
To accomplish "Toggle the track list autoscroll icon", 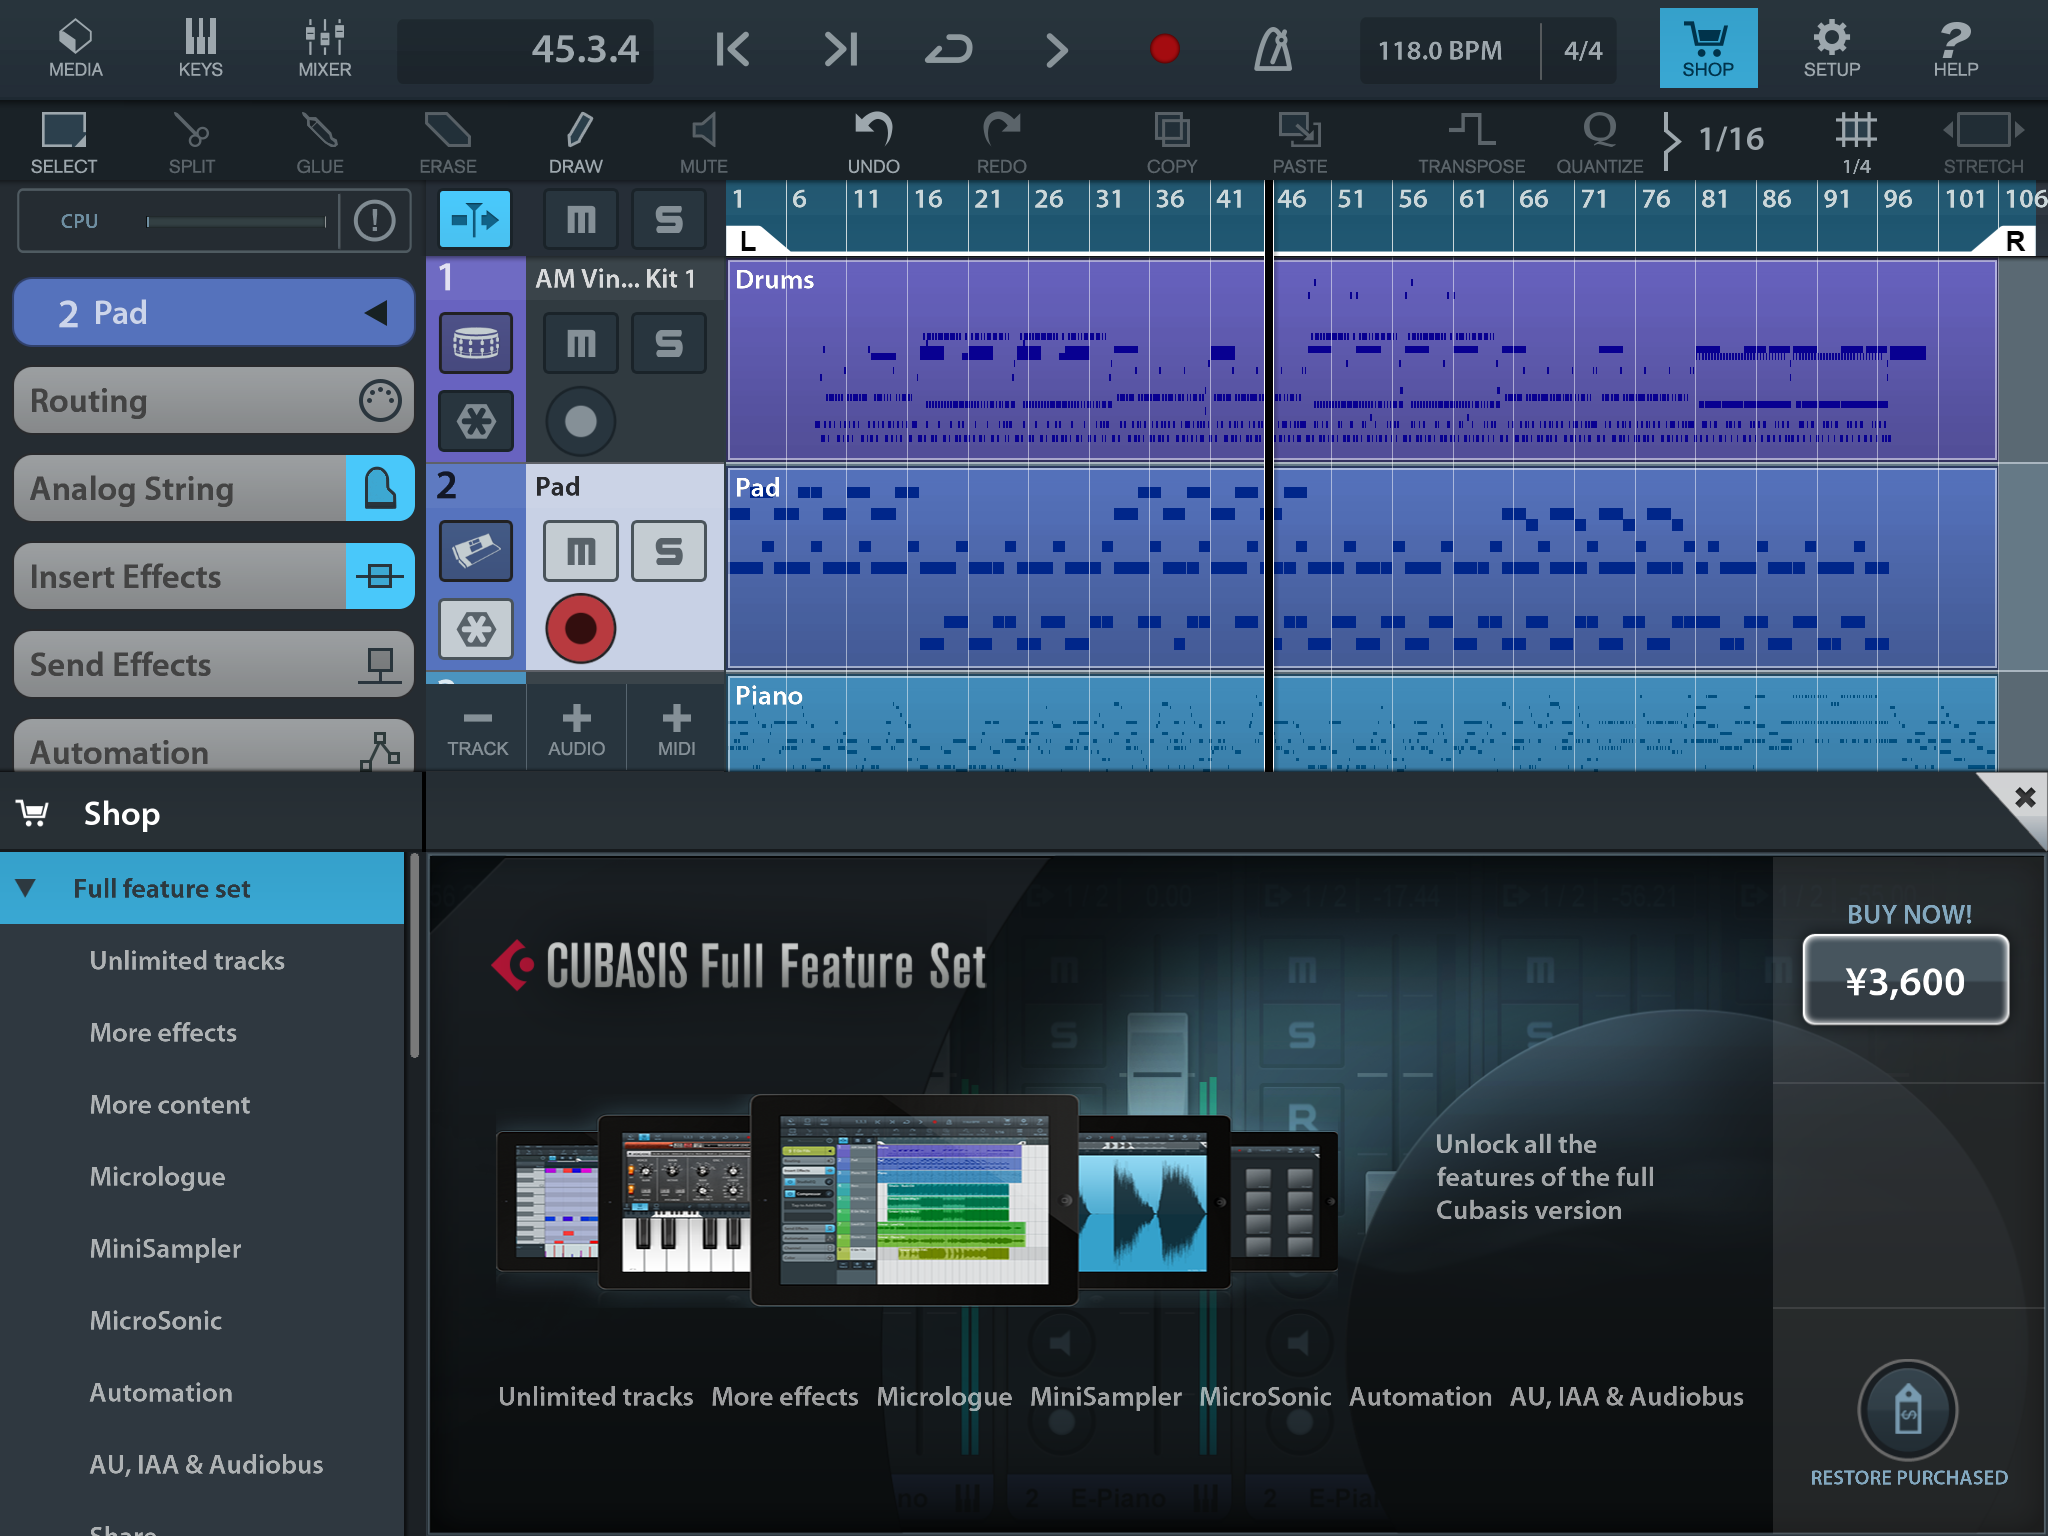I will click(x=475, y=219).
